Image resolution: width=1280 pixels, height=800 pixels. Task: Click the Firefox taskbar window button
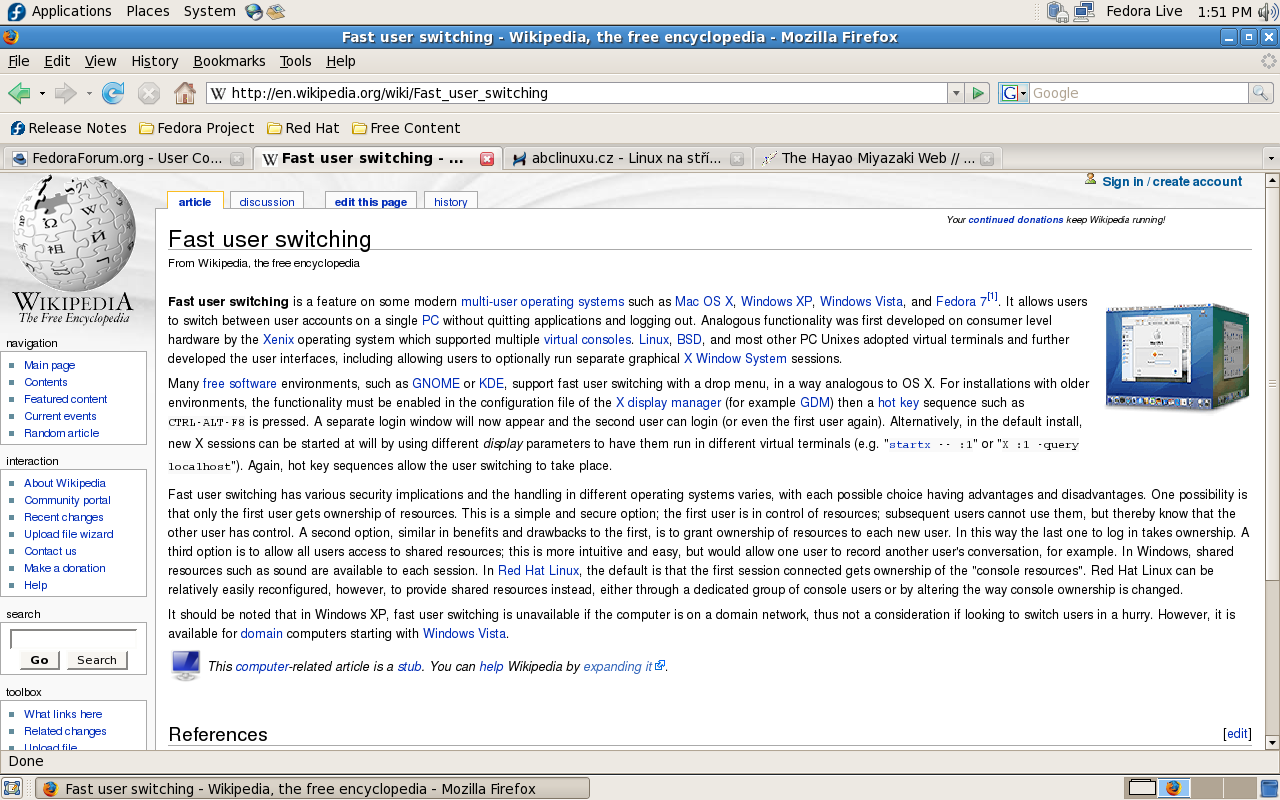coord(312,788)
